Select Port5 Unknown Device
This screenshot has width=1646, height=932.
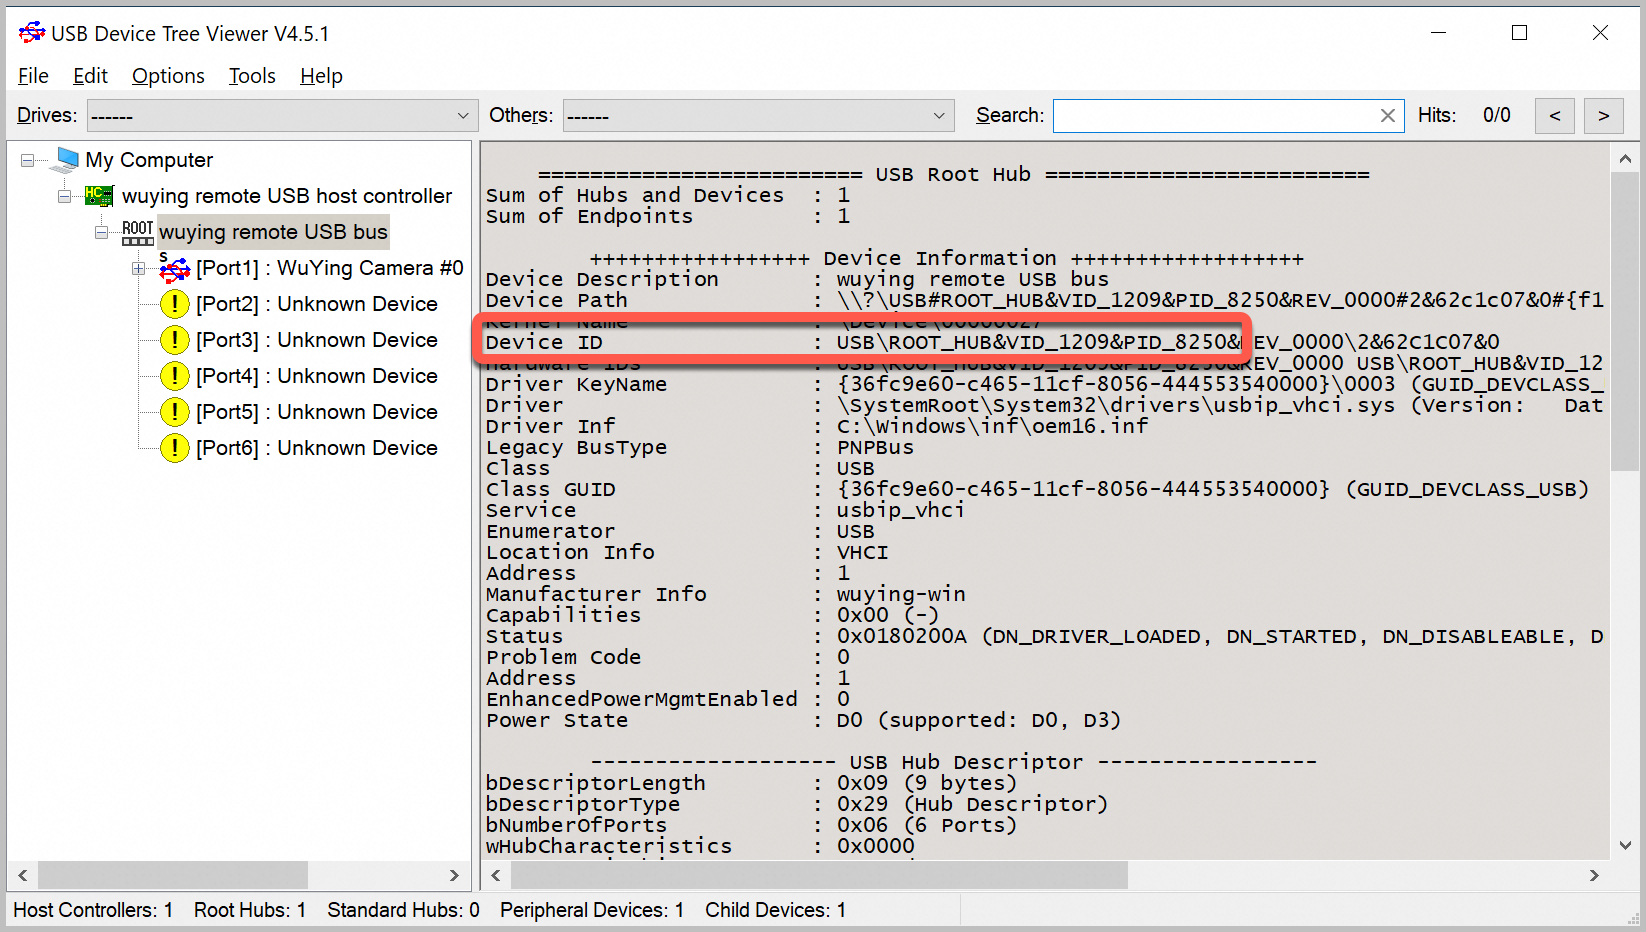point(317,412)
